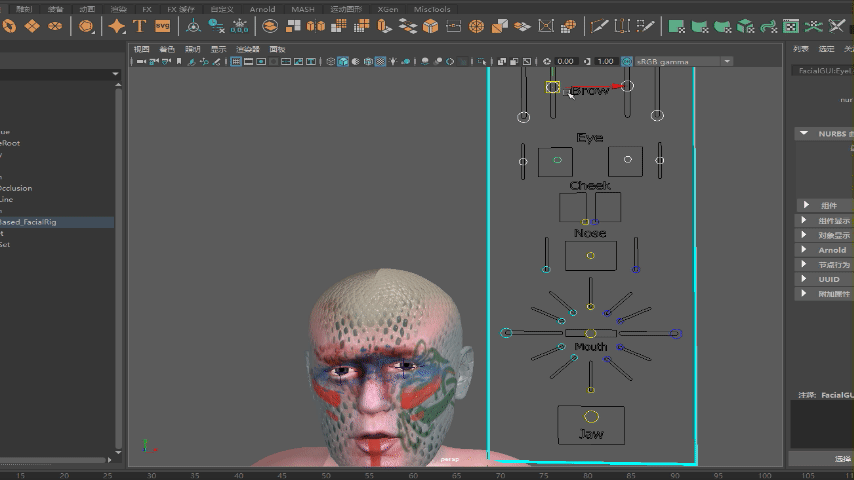Click the orange star shape shelf icon
The width and height of the screenshot is (854, 480).
coord(116,26)
